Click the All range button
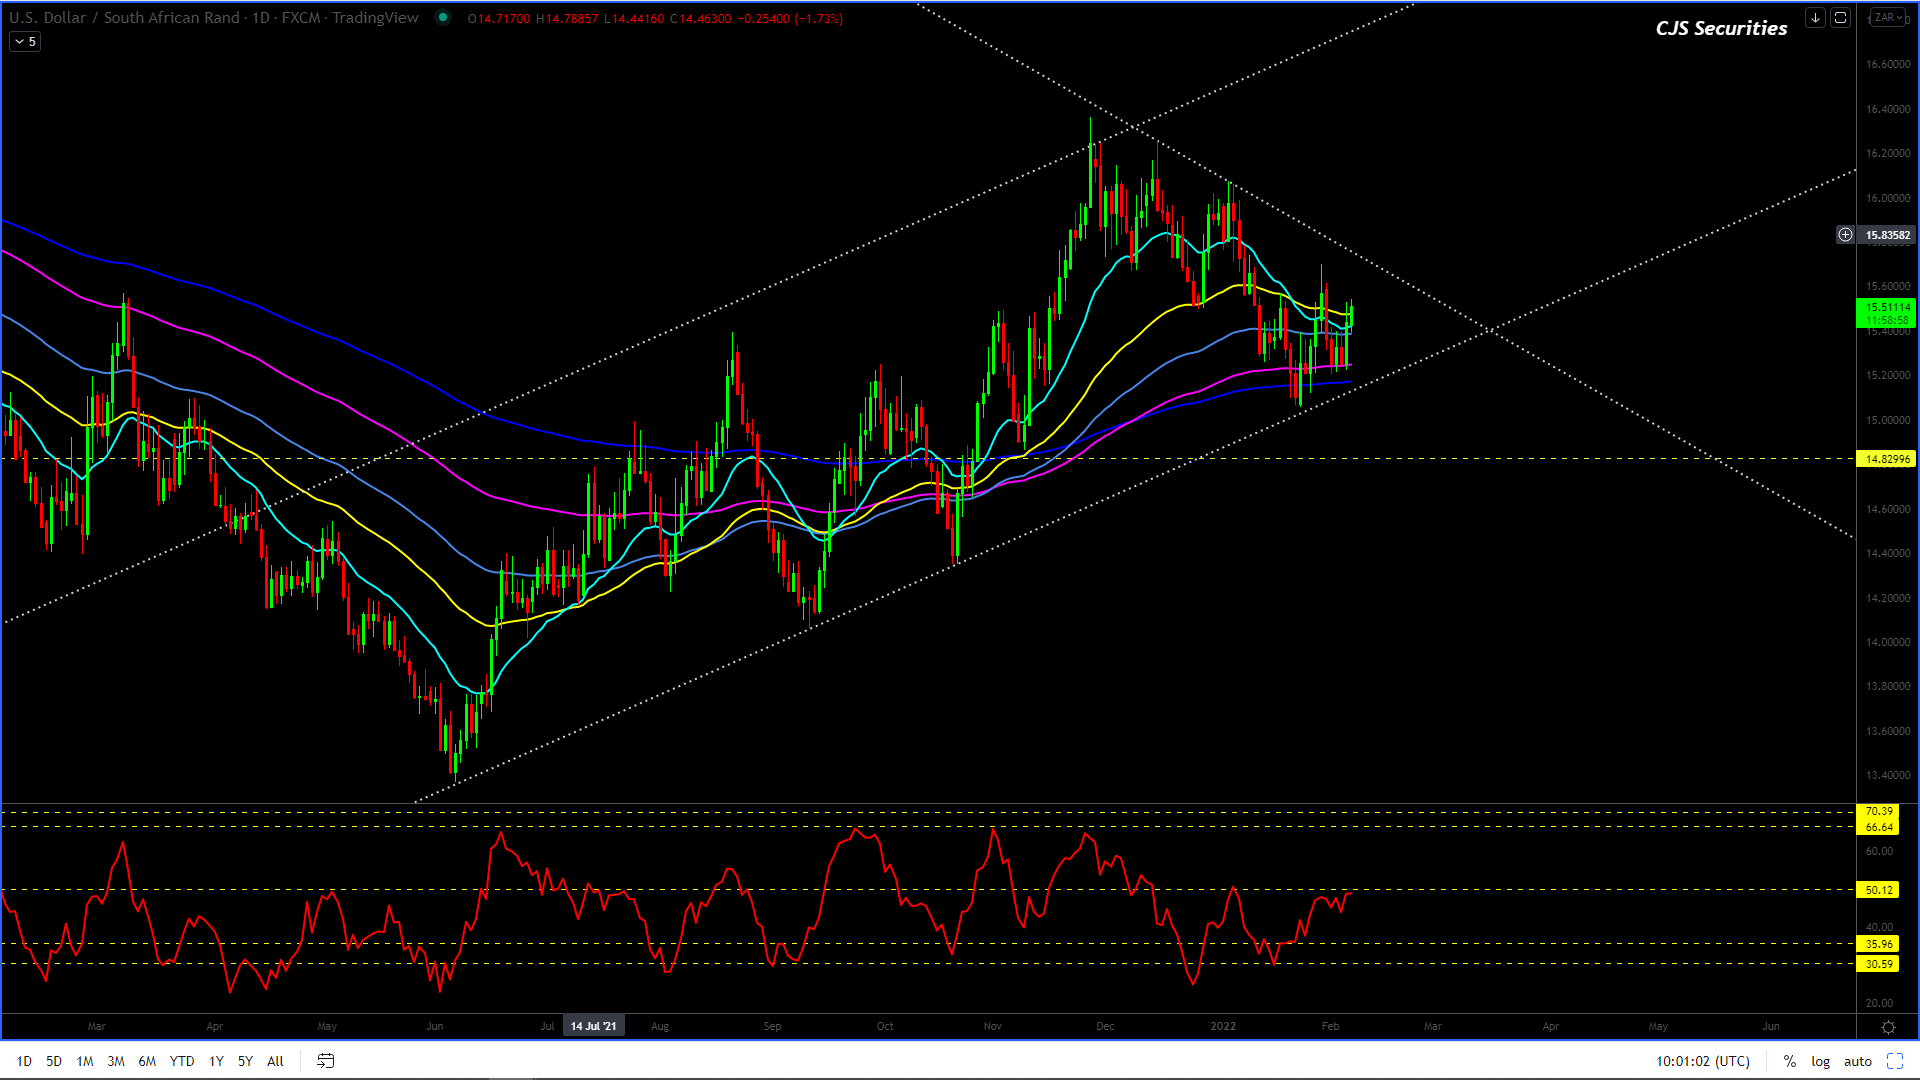Image resolution: width=1920 pixels, height=1080 pixels. pos(275,1061)
